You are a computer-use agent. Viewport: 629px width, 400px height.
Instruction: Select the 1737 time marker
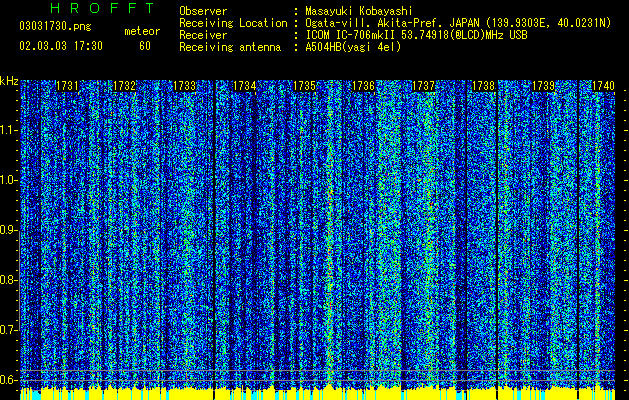tap(424, 86)
